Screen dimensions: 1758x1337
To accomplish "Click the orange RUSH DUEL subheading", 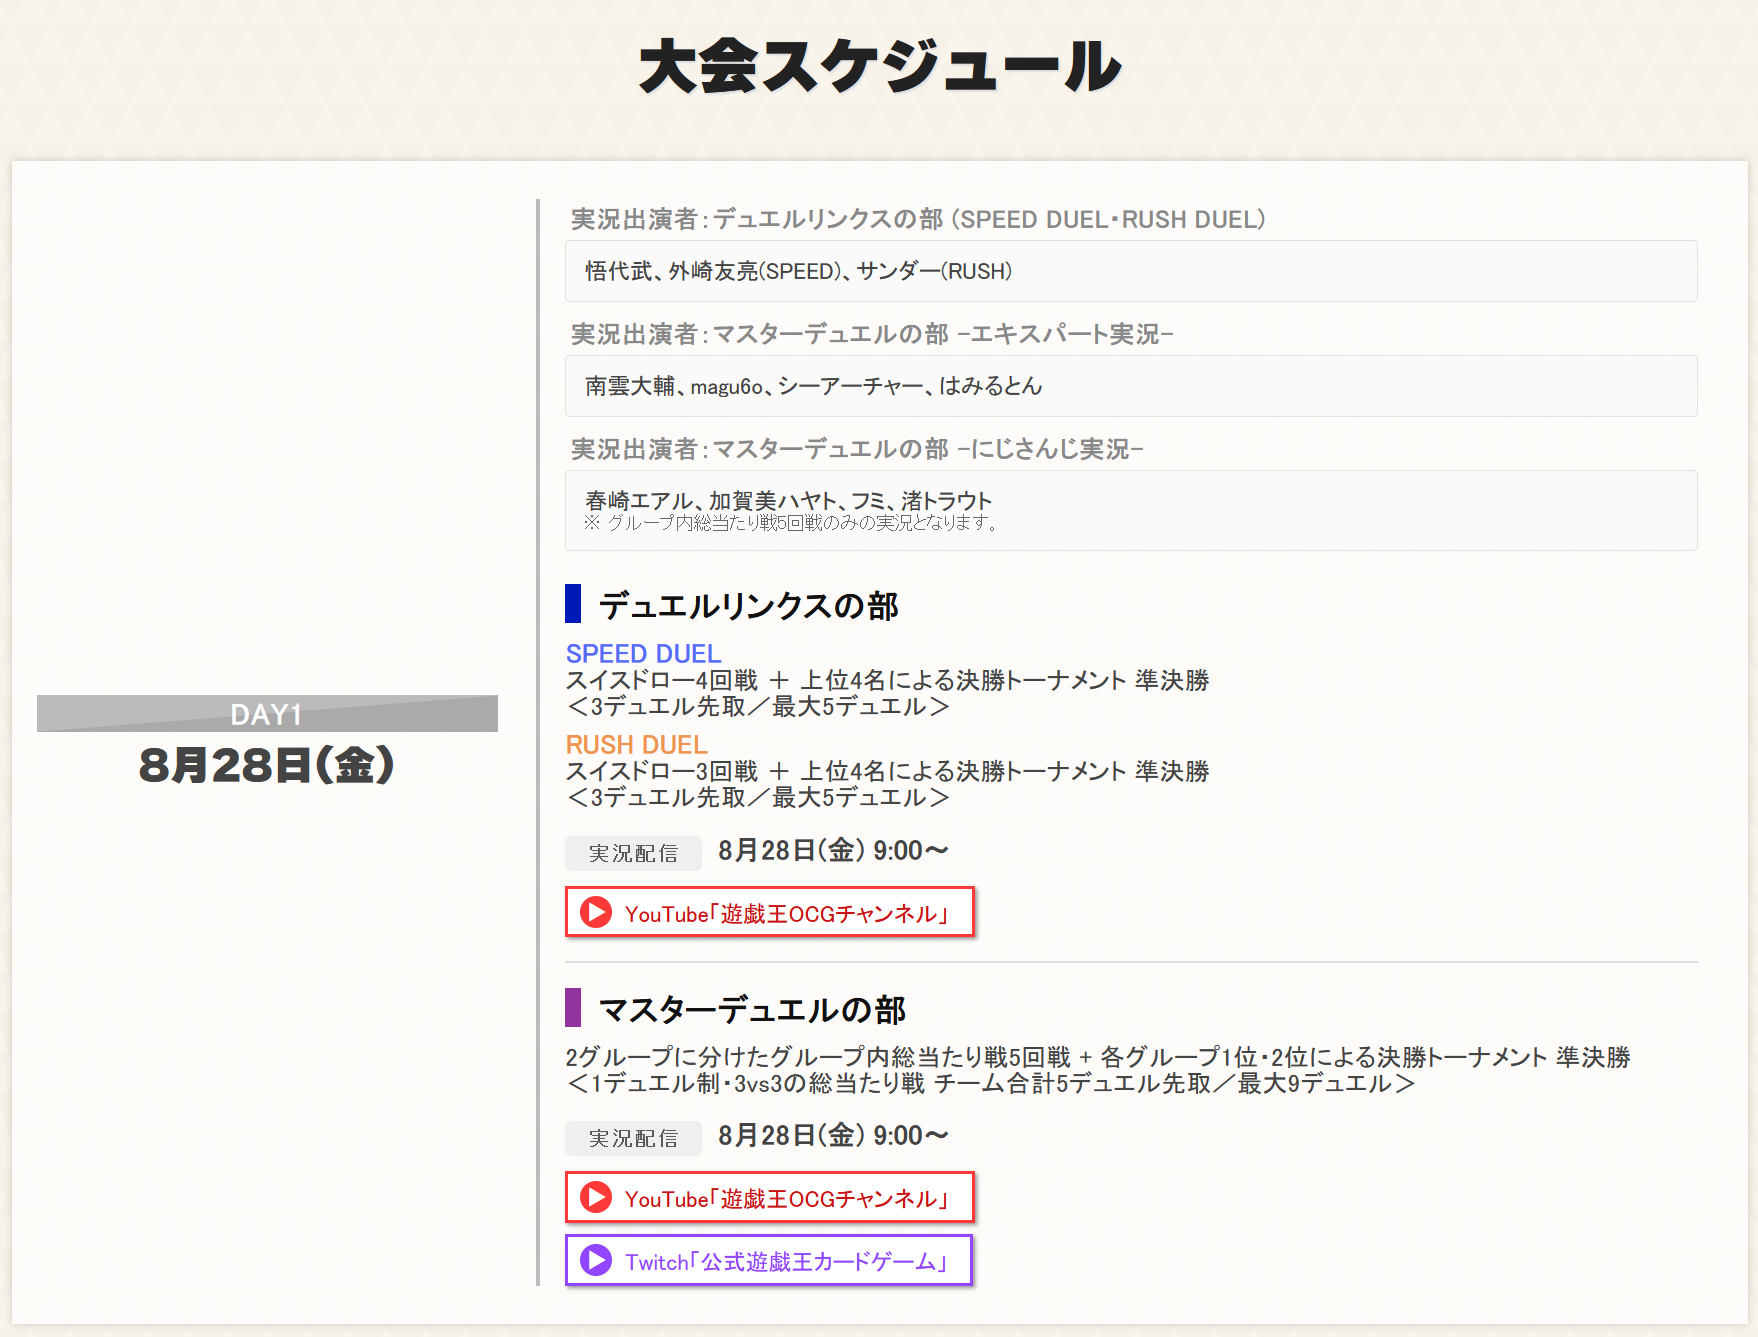I will (x=637, y=744).
